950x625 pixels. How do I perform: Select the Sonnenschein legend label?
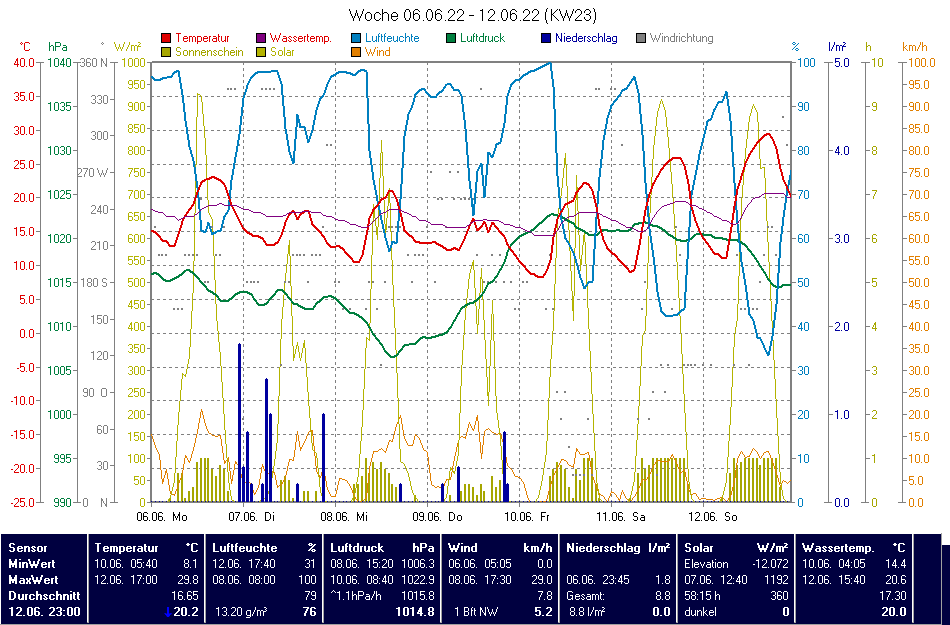(x=210, y=52)
